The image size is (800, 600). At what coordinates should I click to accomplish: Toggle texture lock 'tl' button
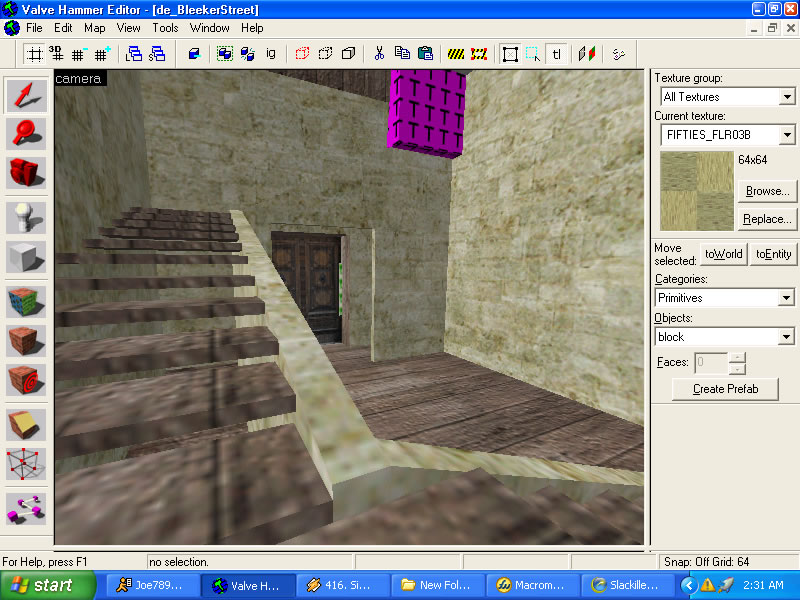click(557, 53)
